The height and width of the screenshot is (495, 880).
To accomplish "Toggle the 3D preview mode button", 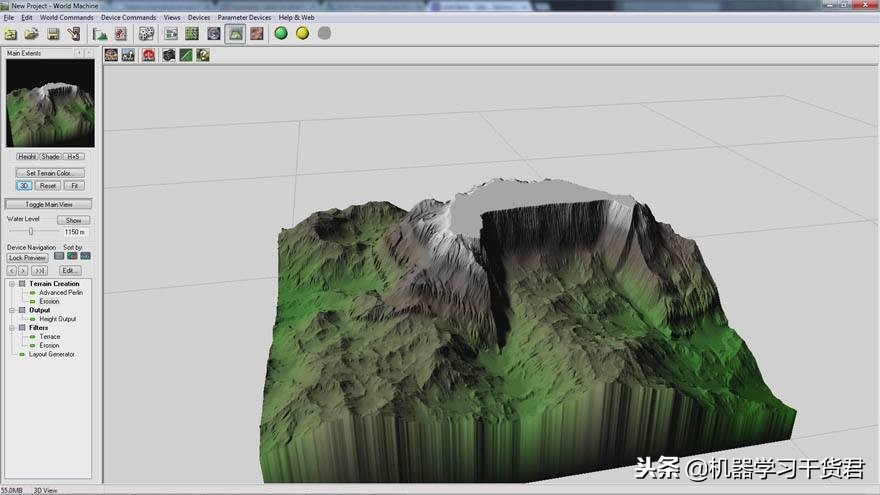I will point(24,185).
